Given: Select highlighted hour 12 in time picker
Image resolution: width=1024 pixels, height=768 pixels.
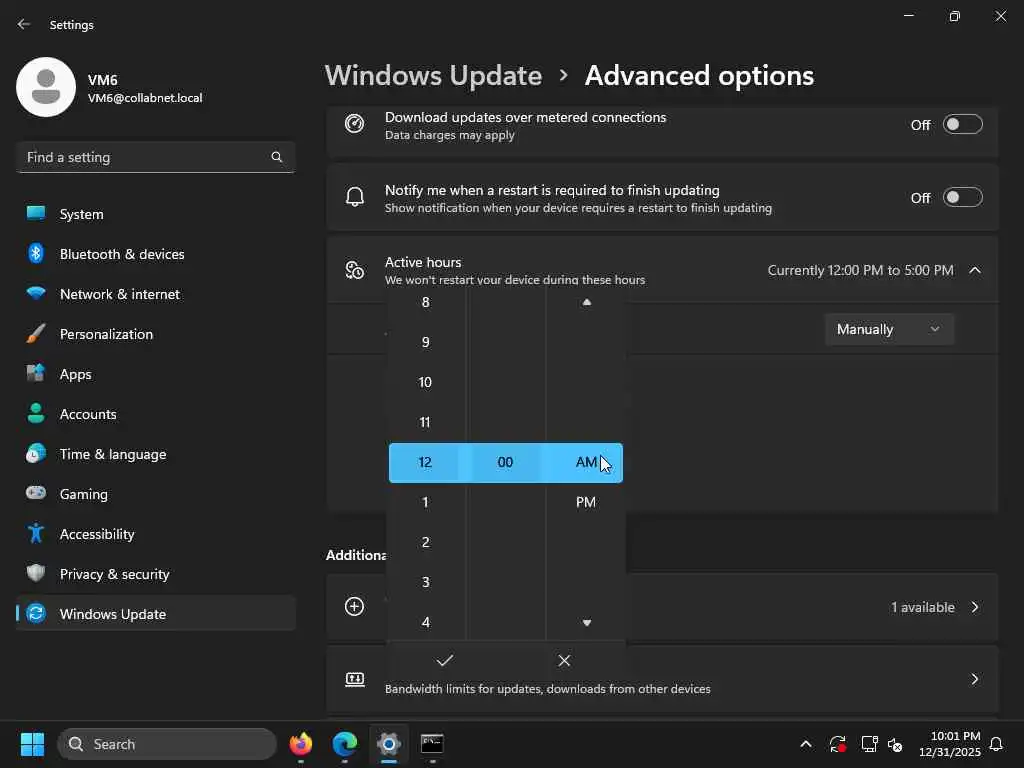Looking at the screenshot, I should click(425, 462).
